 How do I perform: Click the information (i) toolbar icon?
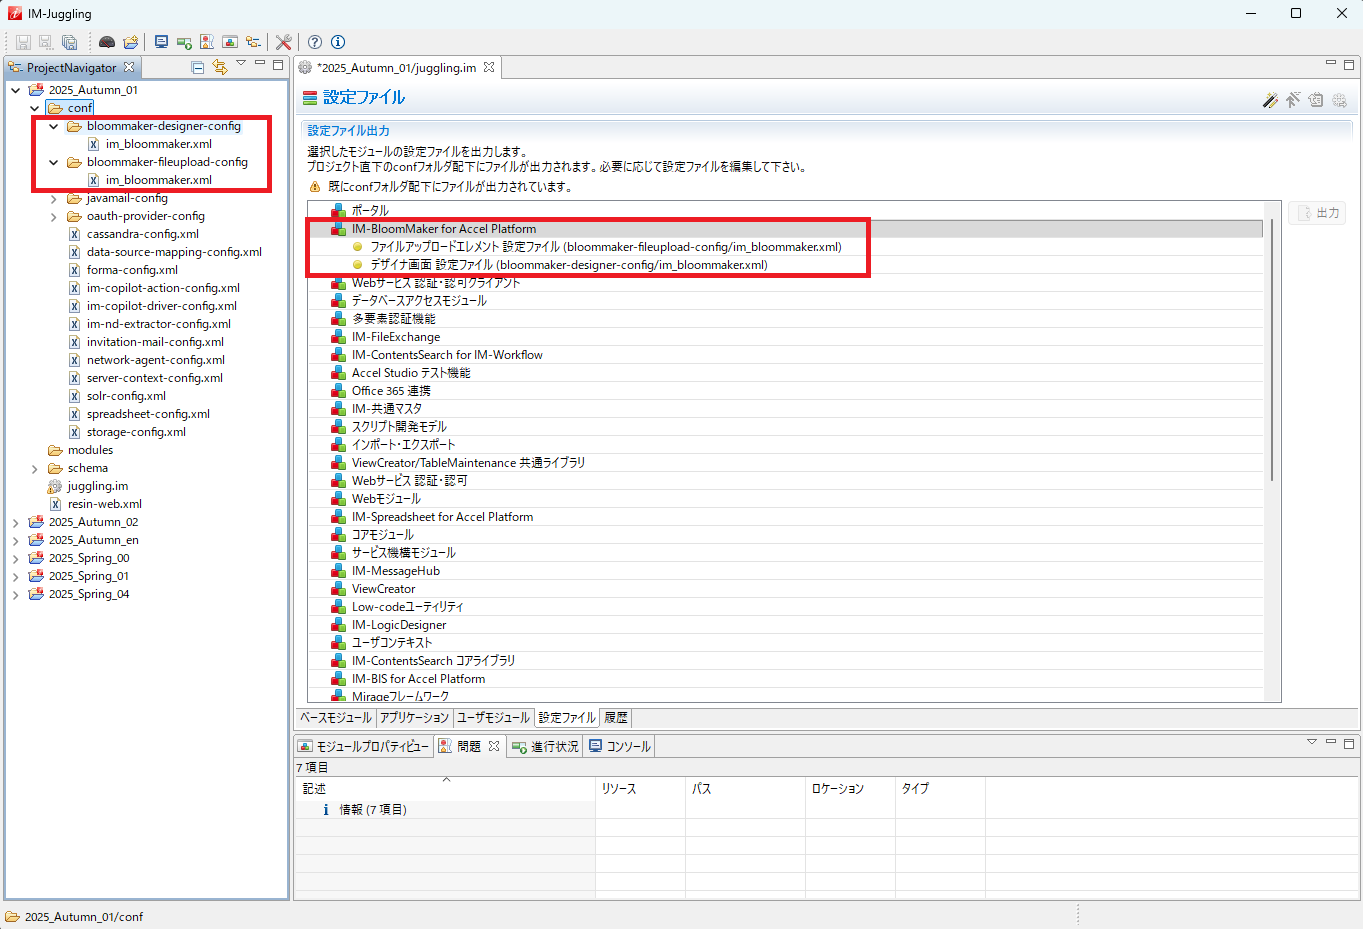[x=338, y=42]
